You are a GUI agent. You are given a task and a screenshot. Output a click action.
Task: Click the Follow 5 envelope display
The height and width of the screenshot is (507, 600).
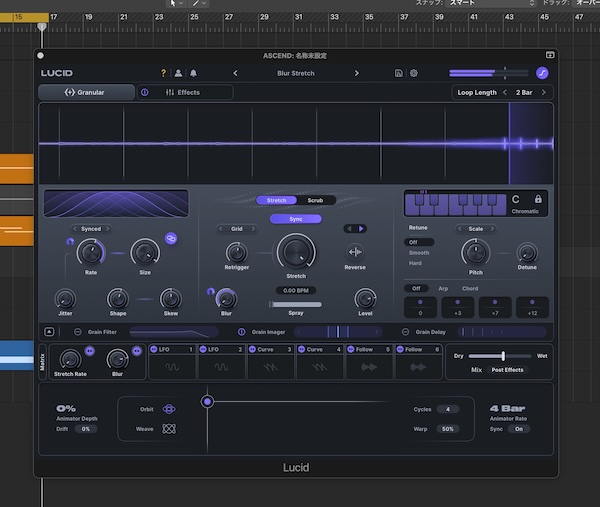click(369, 367)
